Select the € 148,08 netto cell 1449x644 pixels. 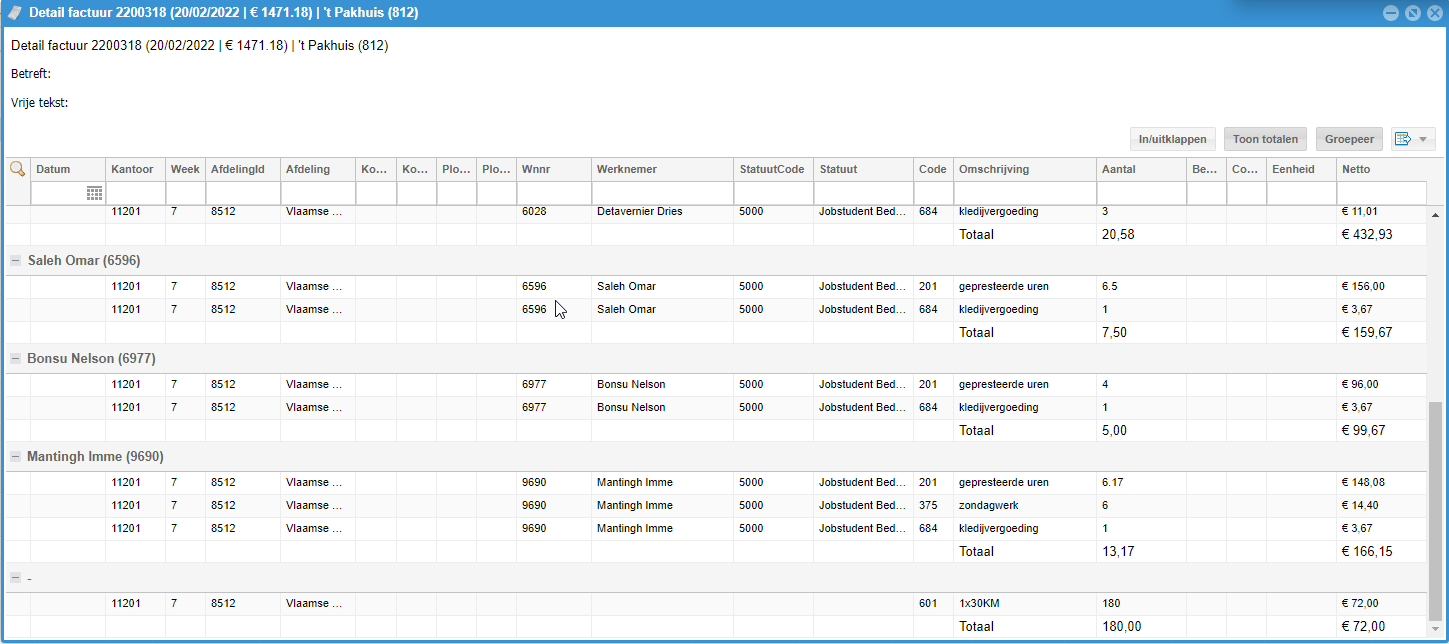(1382, 482)
